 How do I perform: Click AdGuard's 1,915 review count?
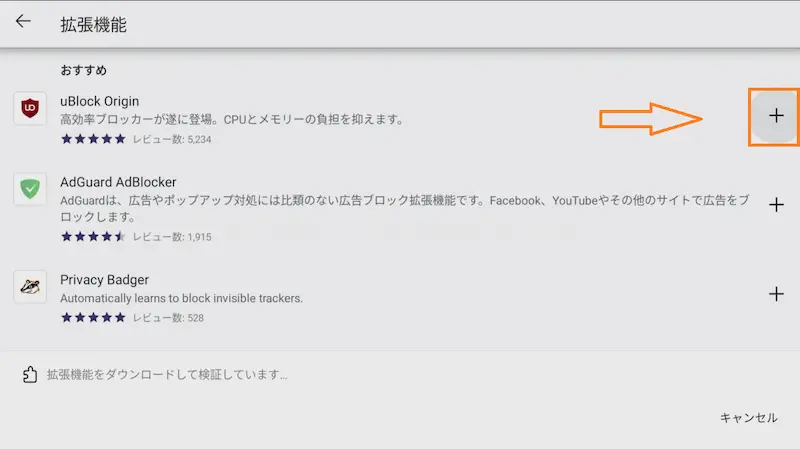pyautogui.click(x=172, y=237)
